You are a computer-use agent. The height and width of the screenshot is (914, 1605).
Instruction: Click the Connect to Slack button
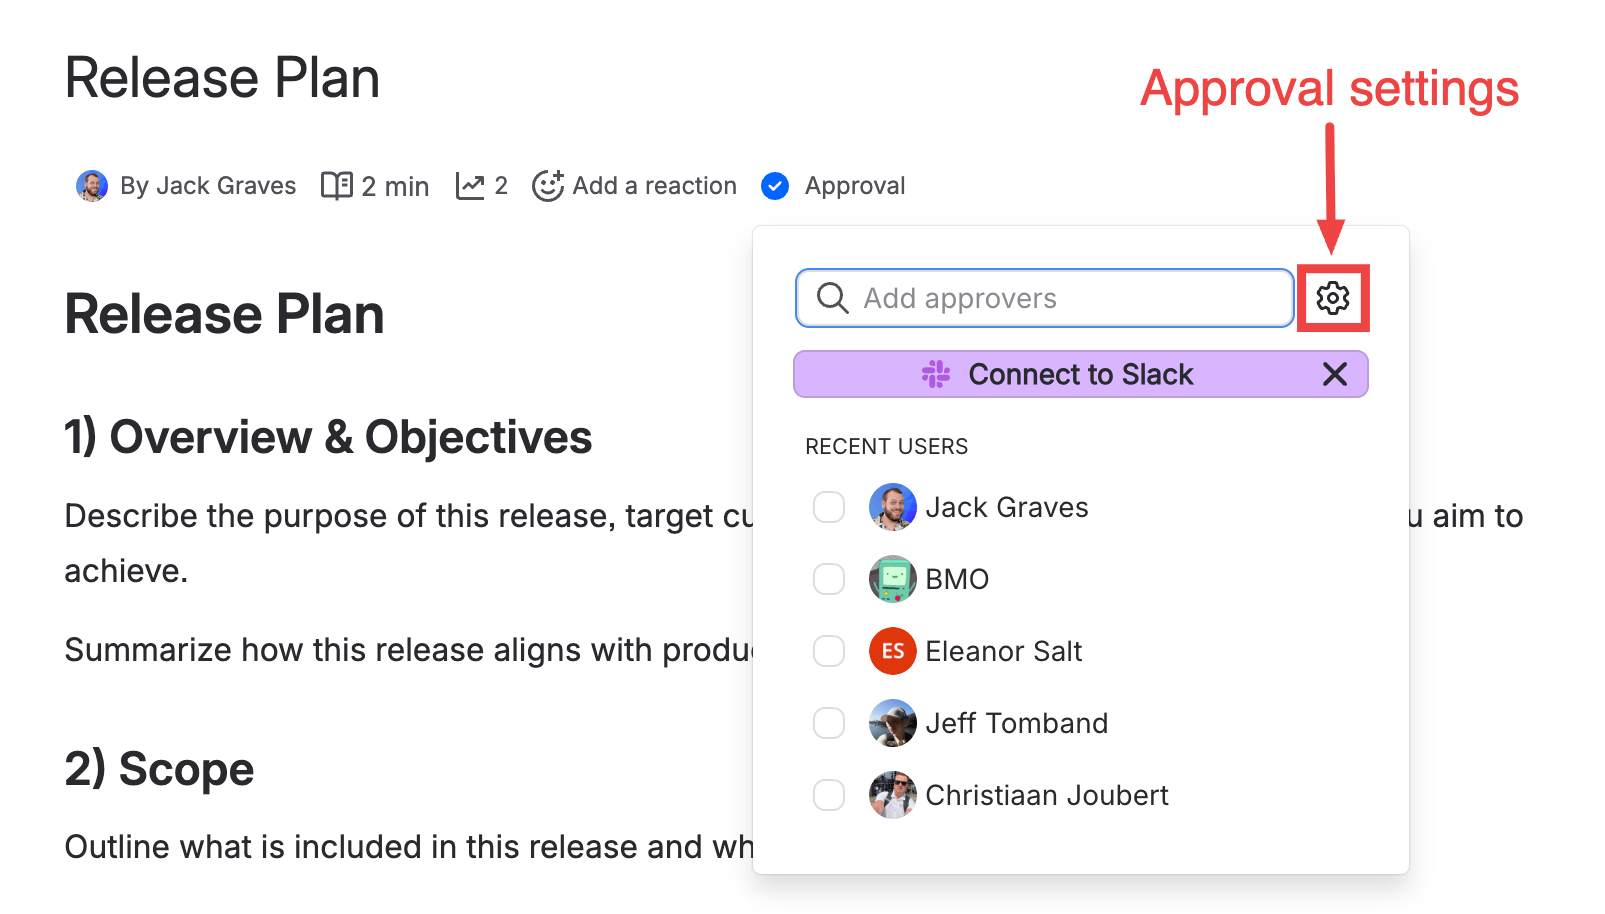pyautogui.click(x=1080, y=374)
